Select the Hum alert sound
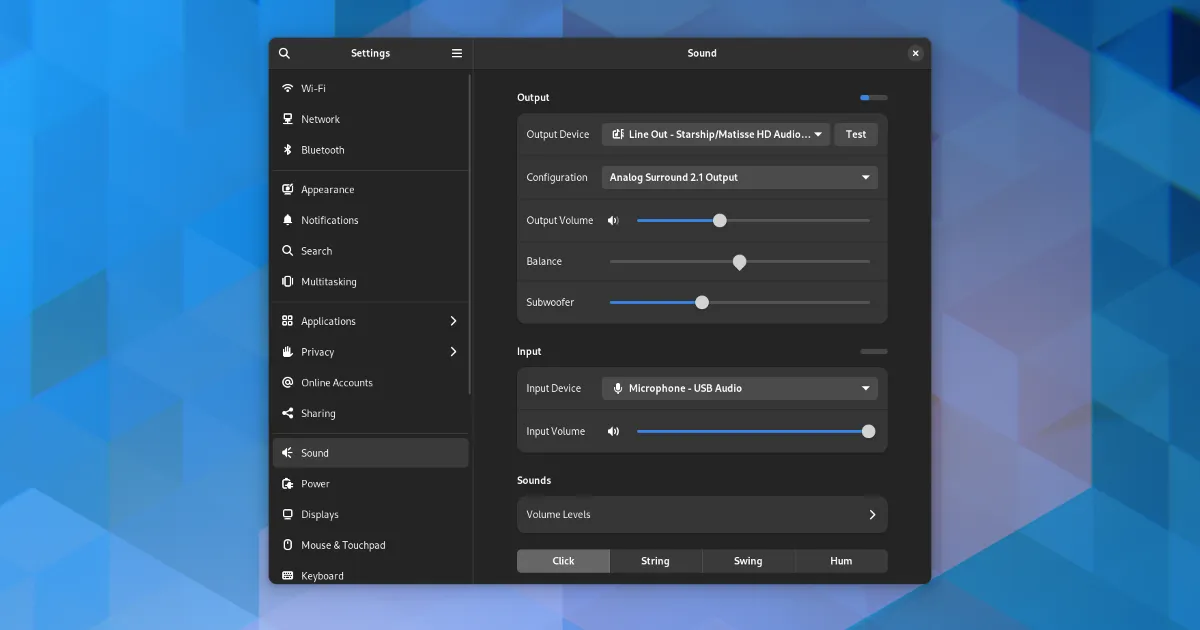The height and width of the screenshot is (630, 1200). [841, 561]
